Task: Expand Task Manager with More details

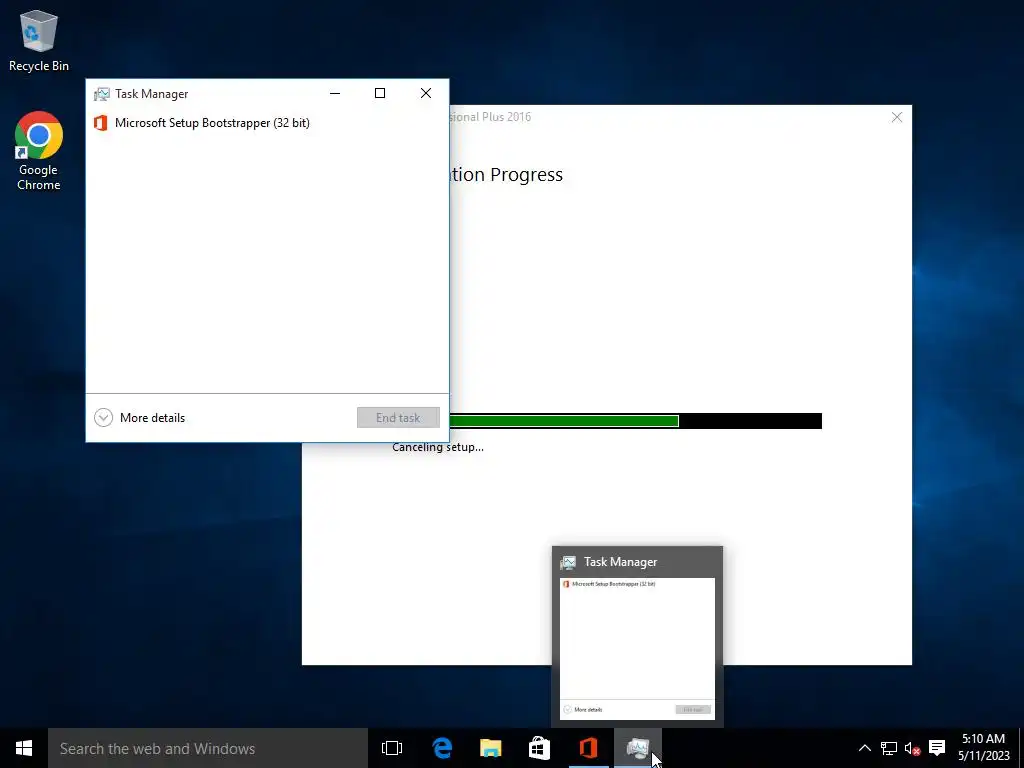Action: [x=140, y=417]
